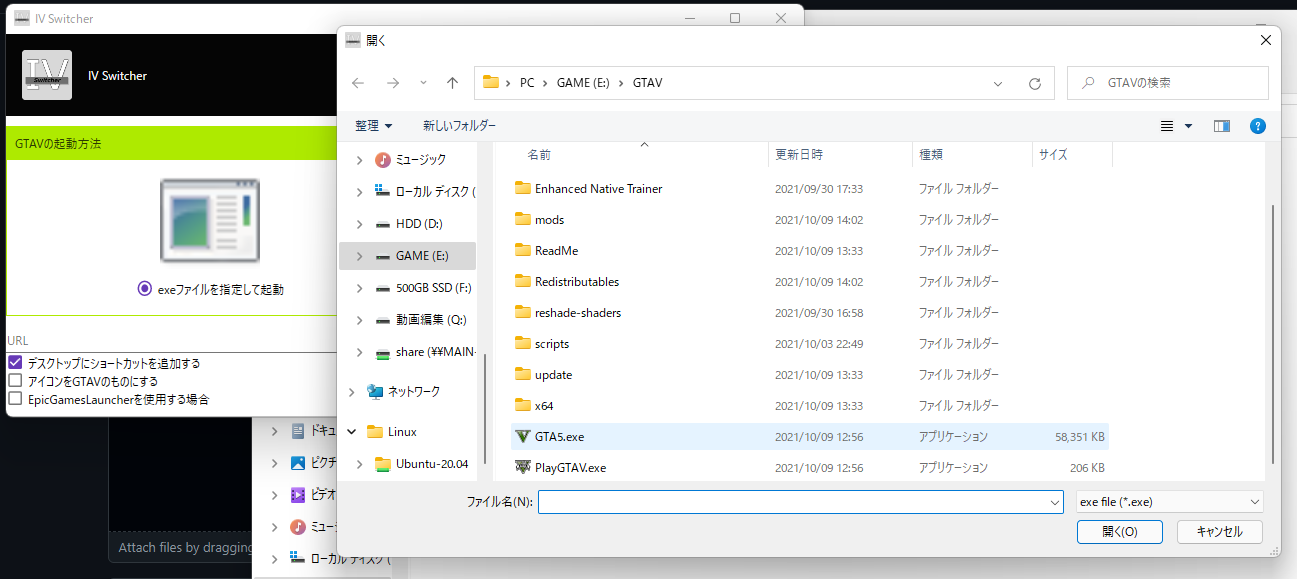This screenshot has height=579, width=1297.
Task: Select the update folder icon
Action: (x=522, y=374)
